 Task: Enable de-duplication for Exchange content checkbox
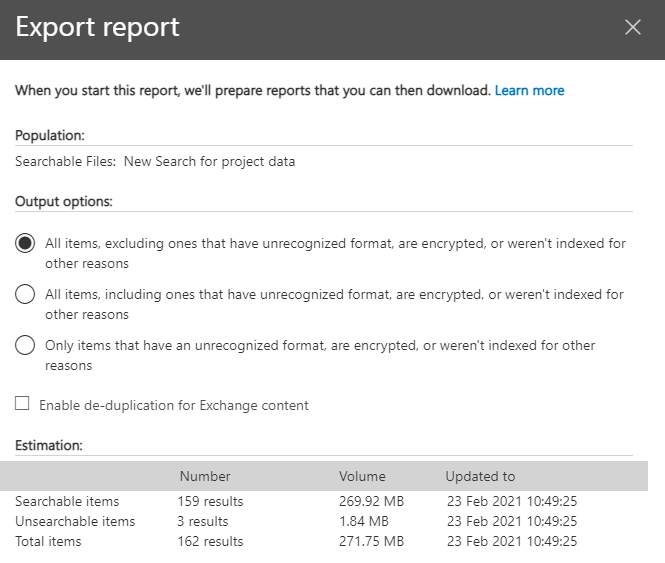tap(22, 405)
